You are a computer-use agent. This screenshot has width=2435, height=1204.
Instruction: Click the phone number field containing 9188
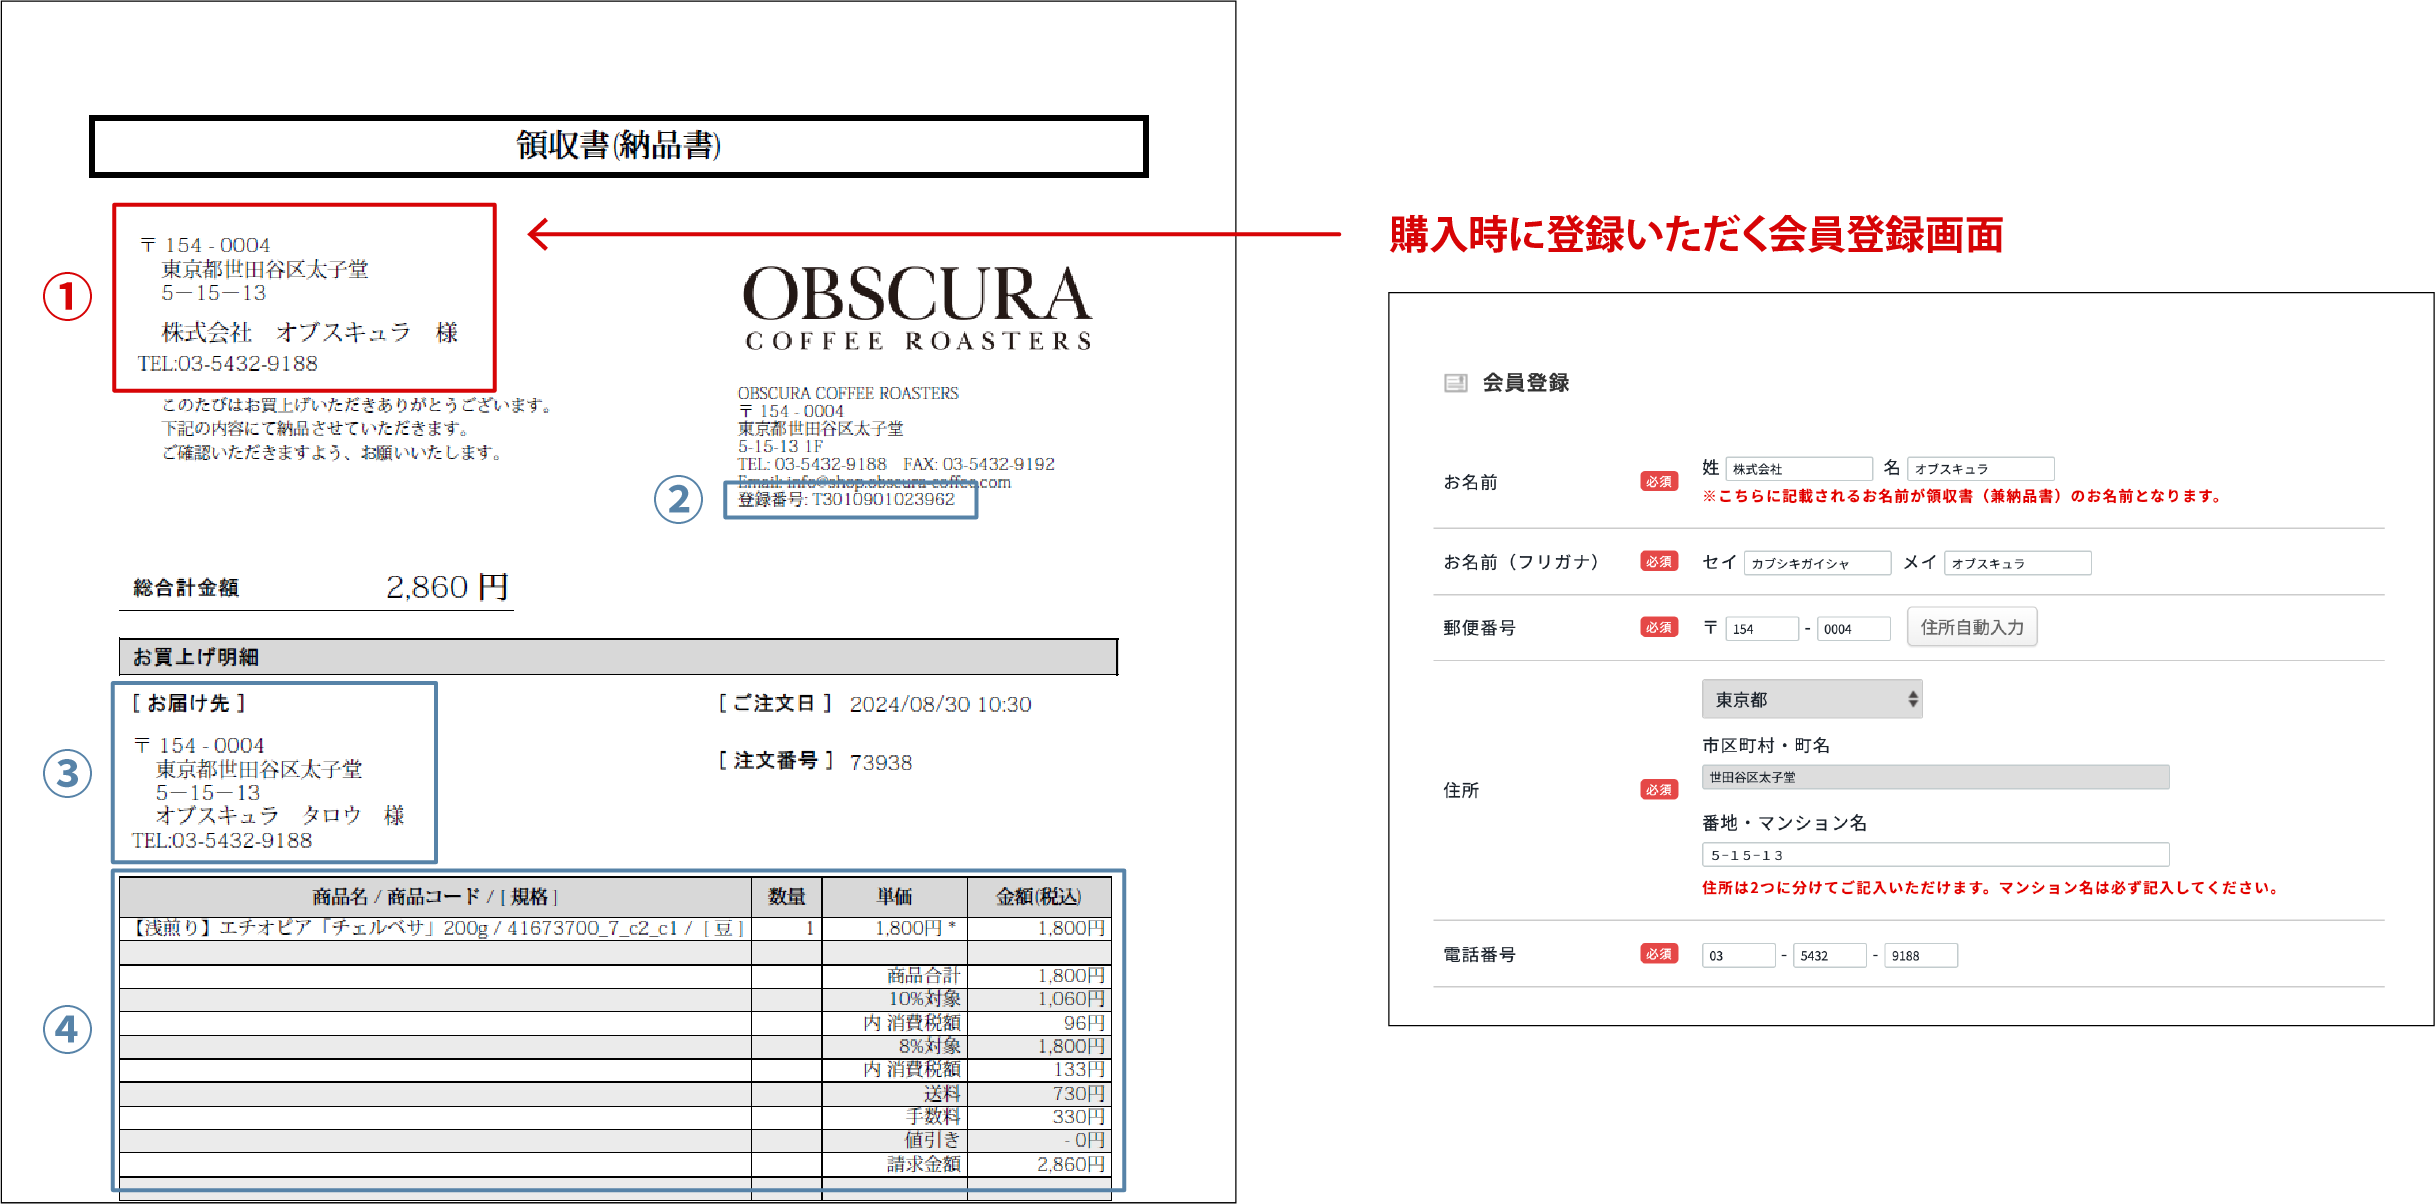[1920, 955]
